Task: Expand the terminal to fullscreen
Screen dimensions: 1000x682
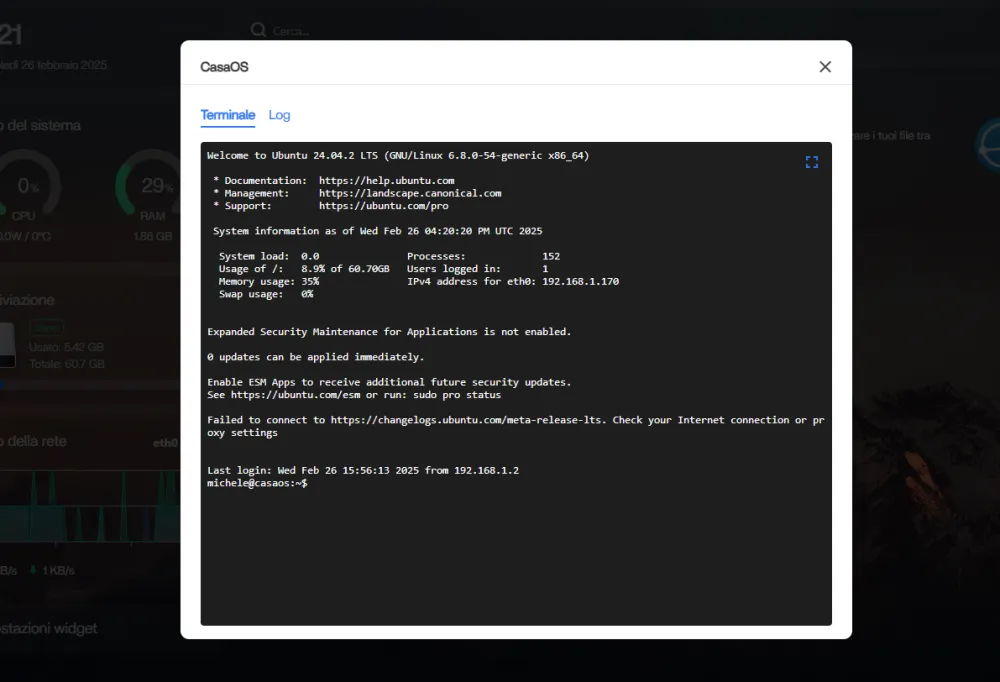Action: pyautogui.click(x=811, y=161)
